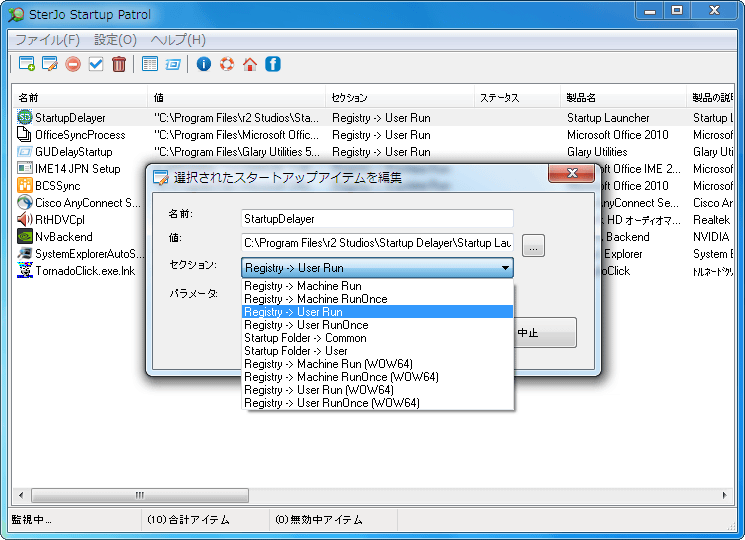This screenshot has height=540, width=745.
Task: Click the home page toolbar icon
Action: [250, 64]
